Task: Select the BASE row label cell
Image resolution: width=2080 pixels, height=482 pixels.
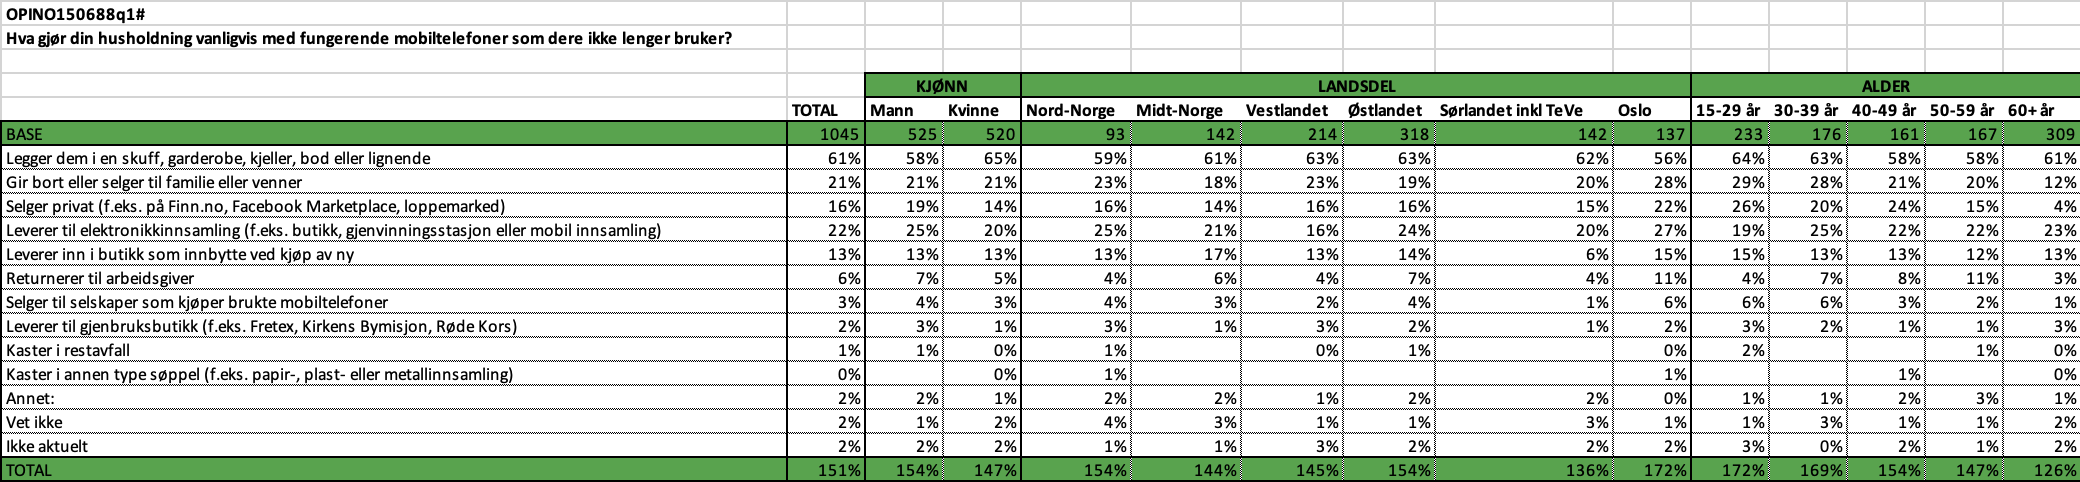Action: coord(394,134)
